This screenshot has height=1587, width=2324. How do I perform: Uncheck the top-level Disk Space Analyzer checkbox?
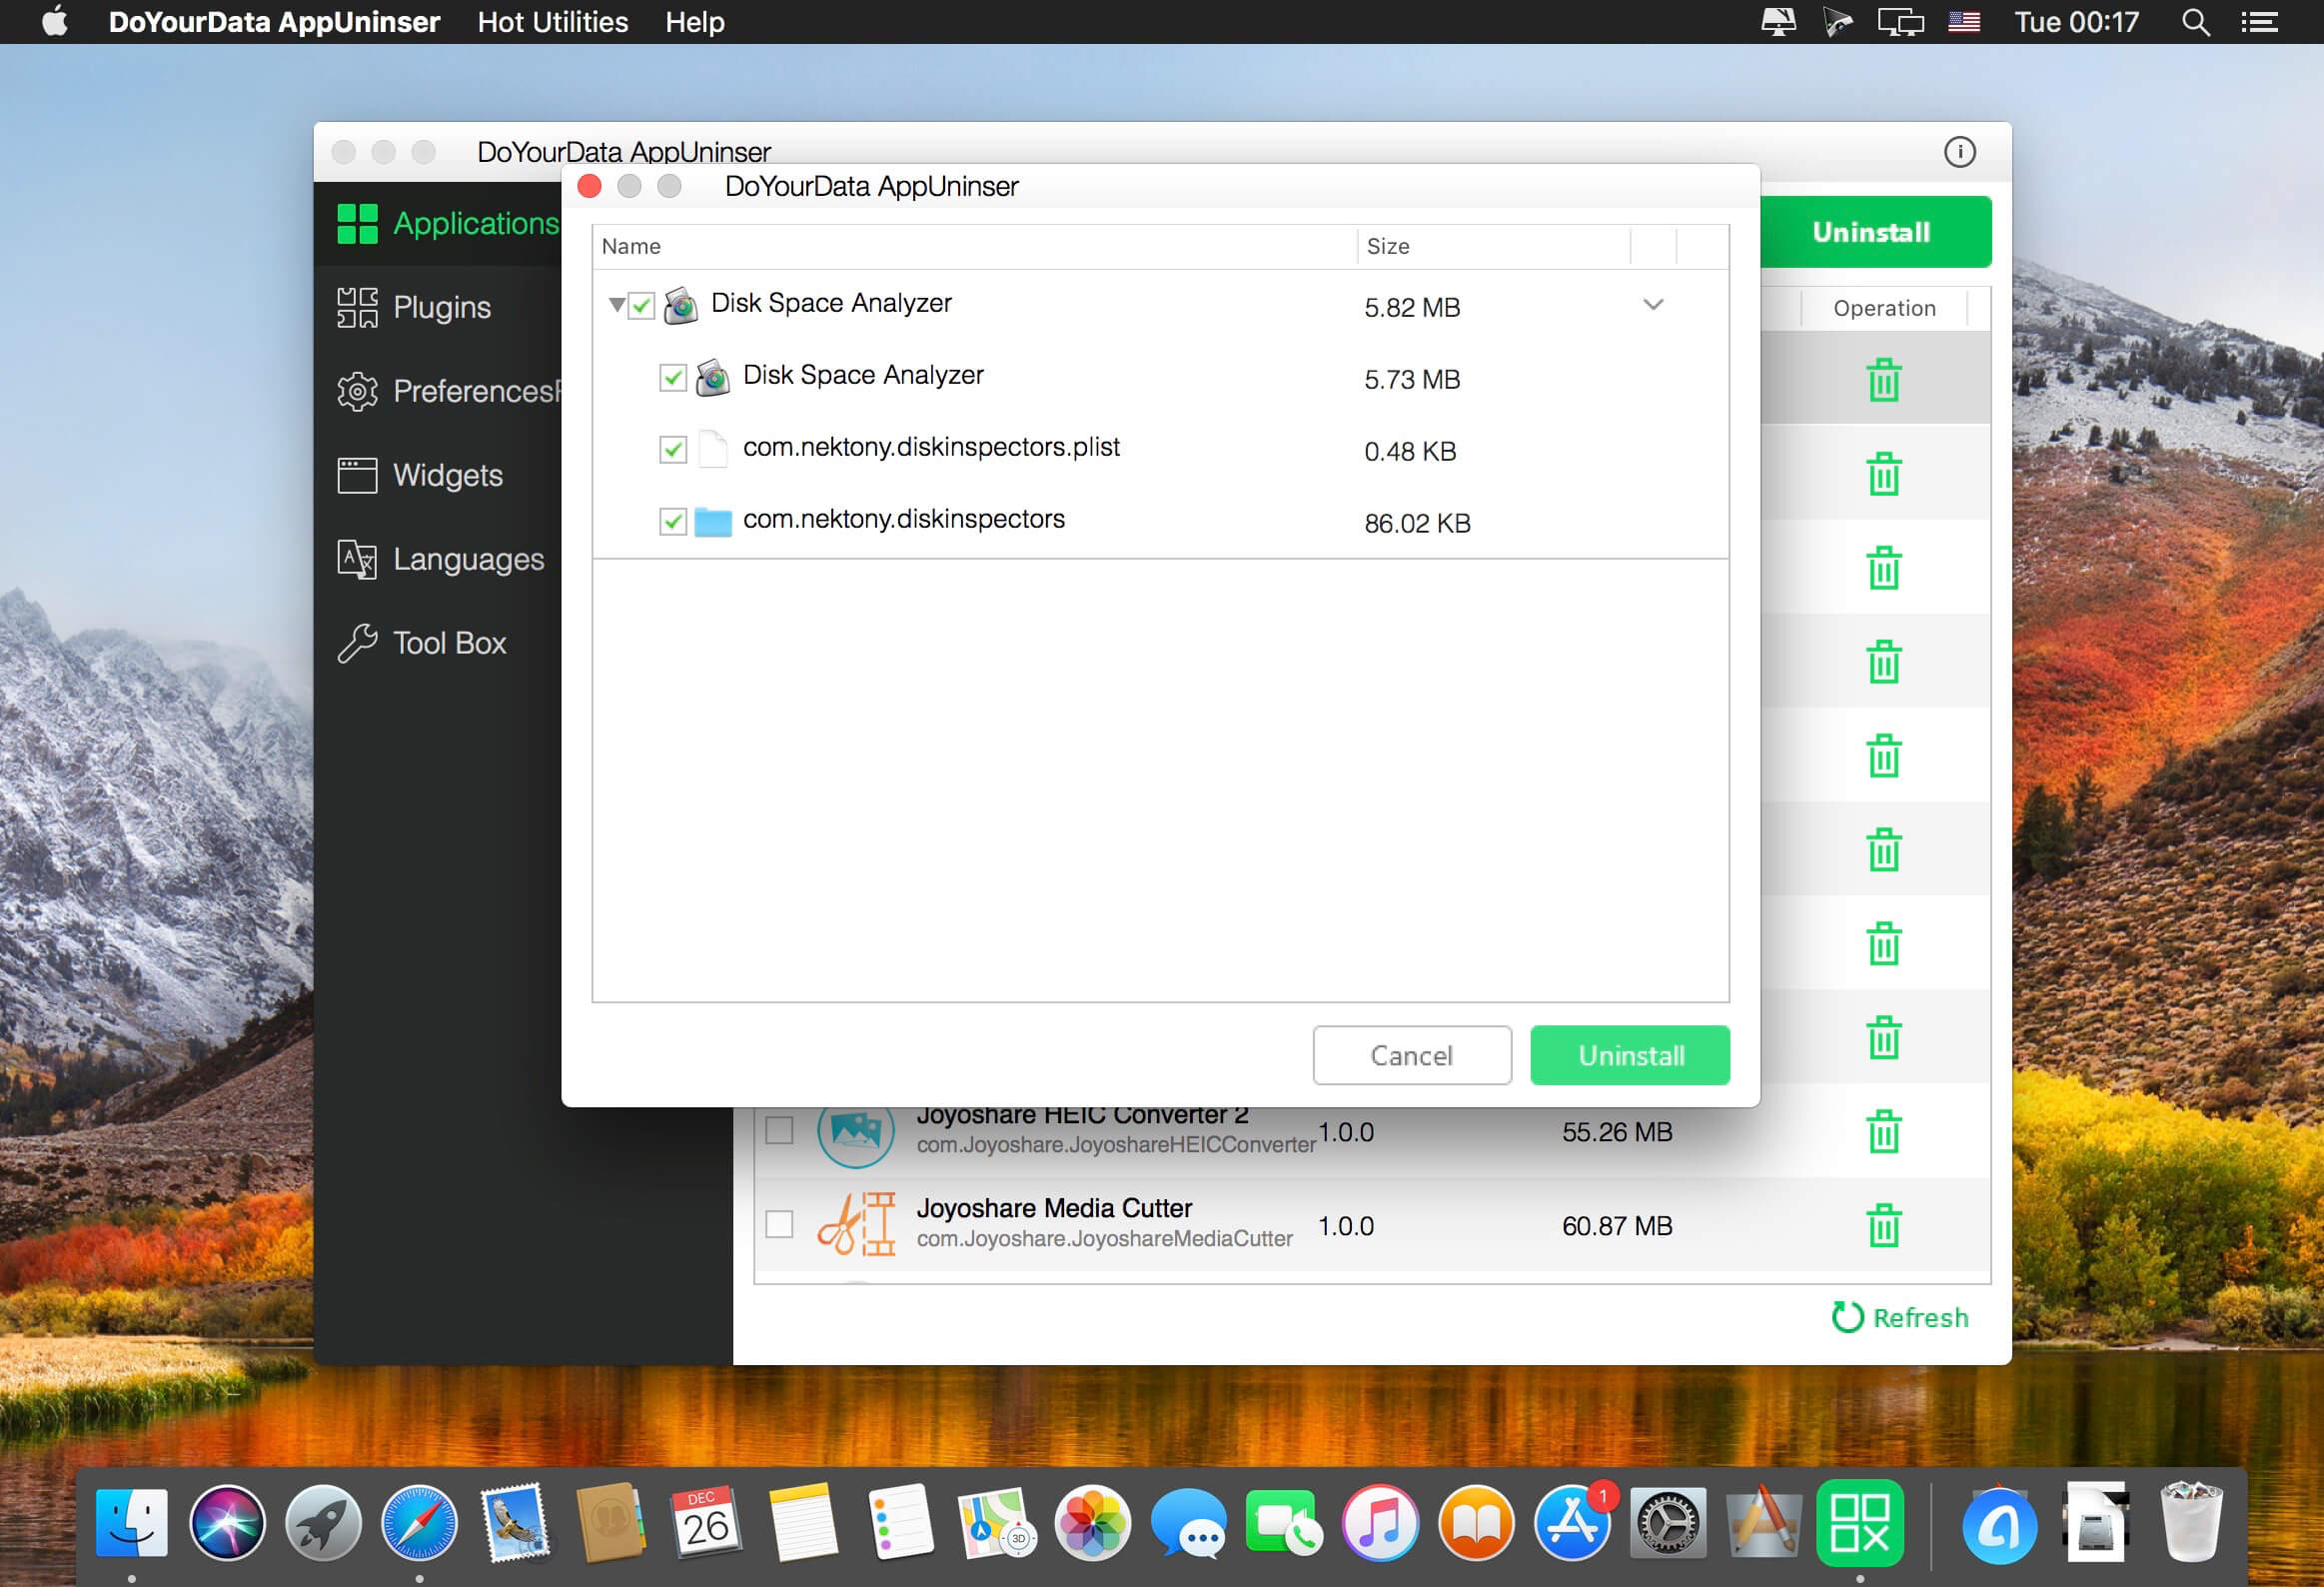coord(642,305)
